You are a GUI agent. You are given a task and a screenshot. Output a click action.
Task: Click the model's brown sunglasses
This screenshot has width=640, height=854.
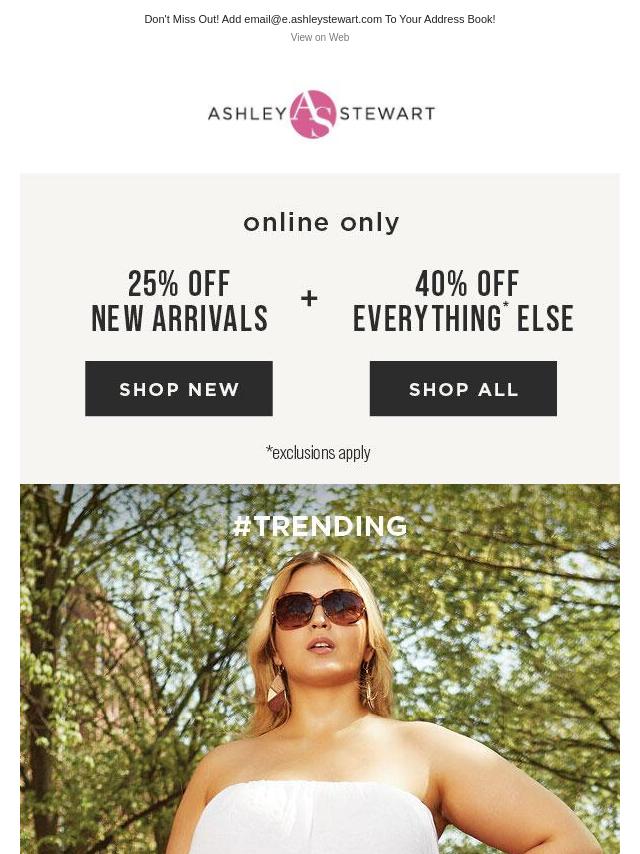click(319, 608)
